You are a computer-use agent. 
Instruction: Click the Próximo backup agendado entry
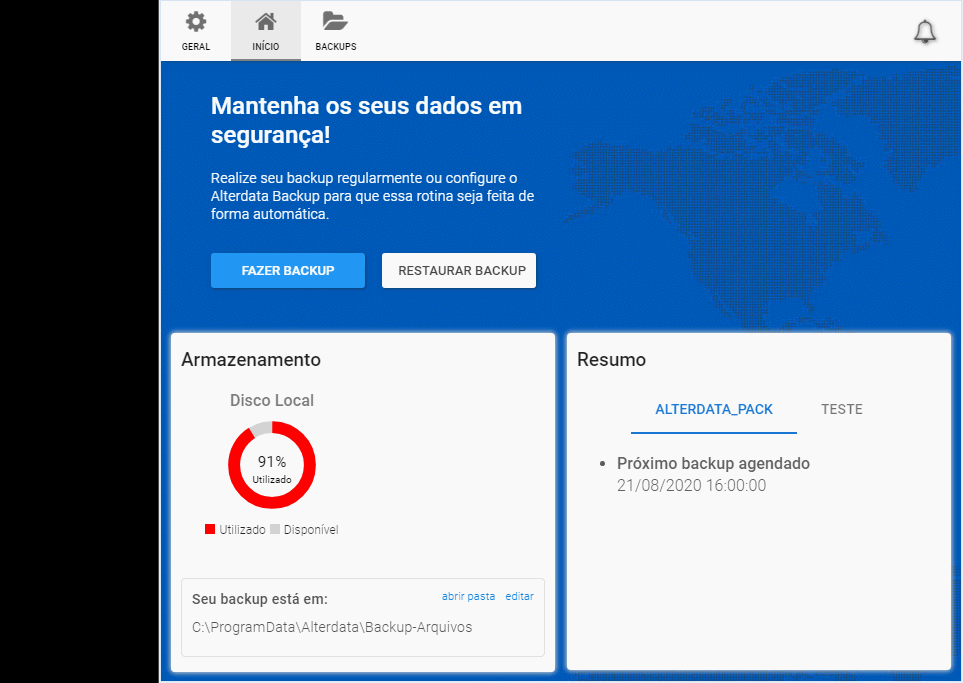pyautogui.click(x=713, y=463)
